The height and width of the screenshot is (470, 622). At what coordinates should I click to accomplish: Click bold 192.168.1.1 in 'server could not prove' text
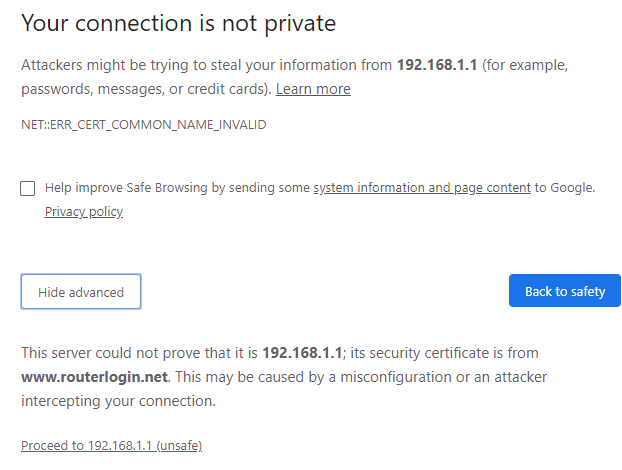(302, 353)
